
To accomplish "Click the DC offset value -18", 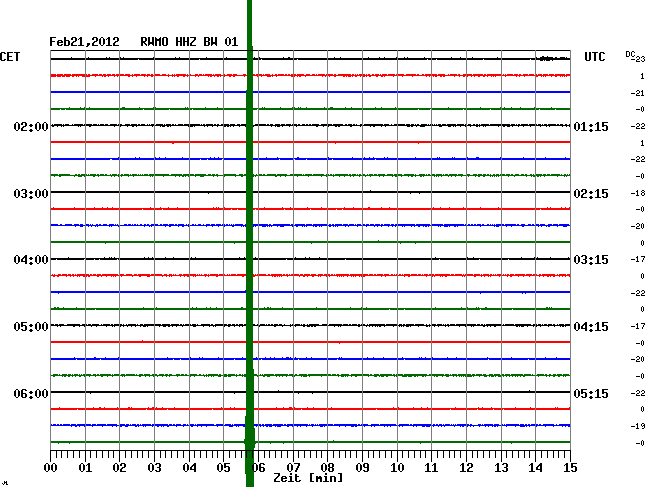I will [x=638, y=193].
